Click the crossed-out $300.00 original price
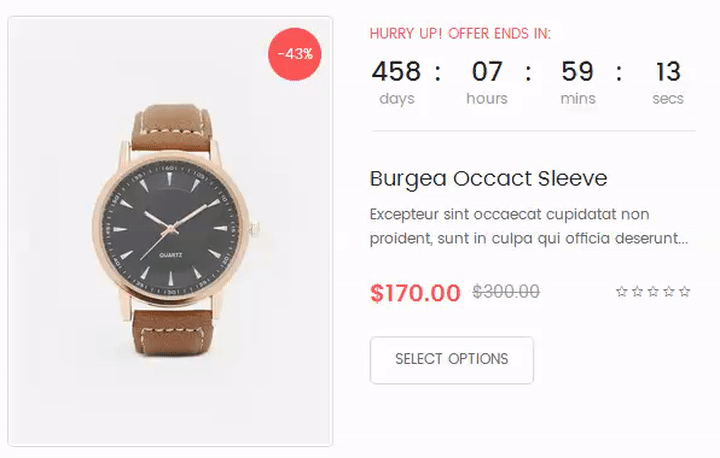The image size is (720, 458). pos(506,292)
